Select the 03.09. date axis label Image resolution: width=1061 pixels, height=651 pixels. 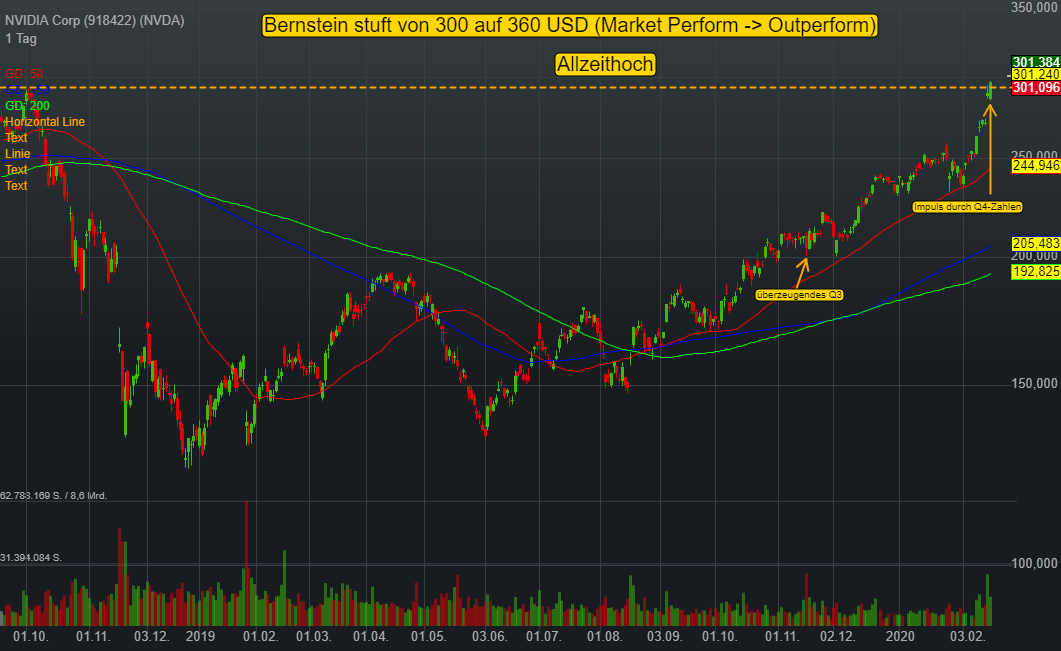point(664,637)
